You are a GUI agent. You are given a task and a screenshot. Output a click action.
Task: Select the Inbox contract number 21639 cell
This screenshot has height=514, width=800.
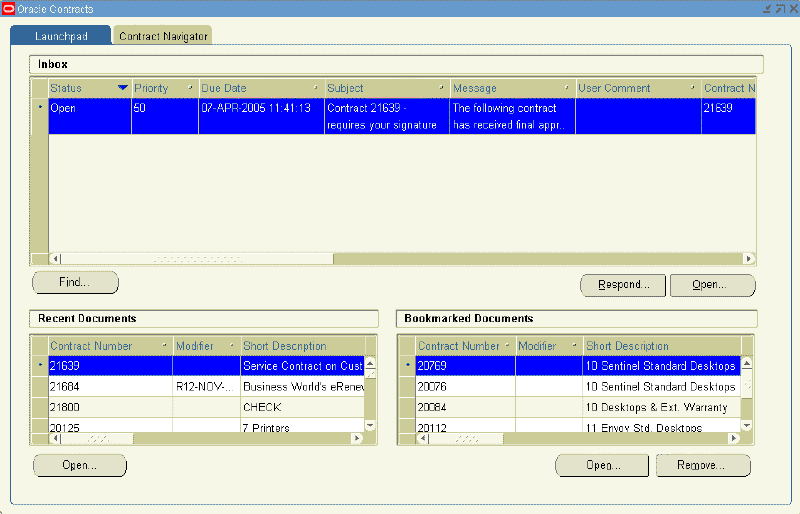pyautogui.click(x=729, y=116)
